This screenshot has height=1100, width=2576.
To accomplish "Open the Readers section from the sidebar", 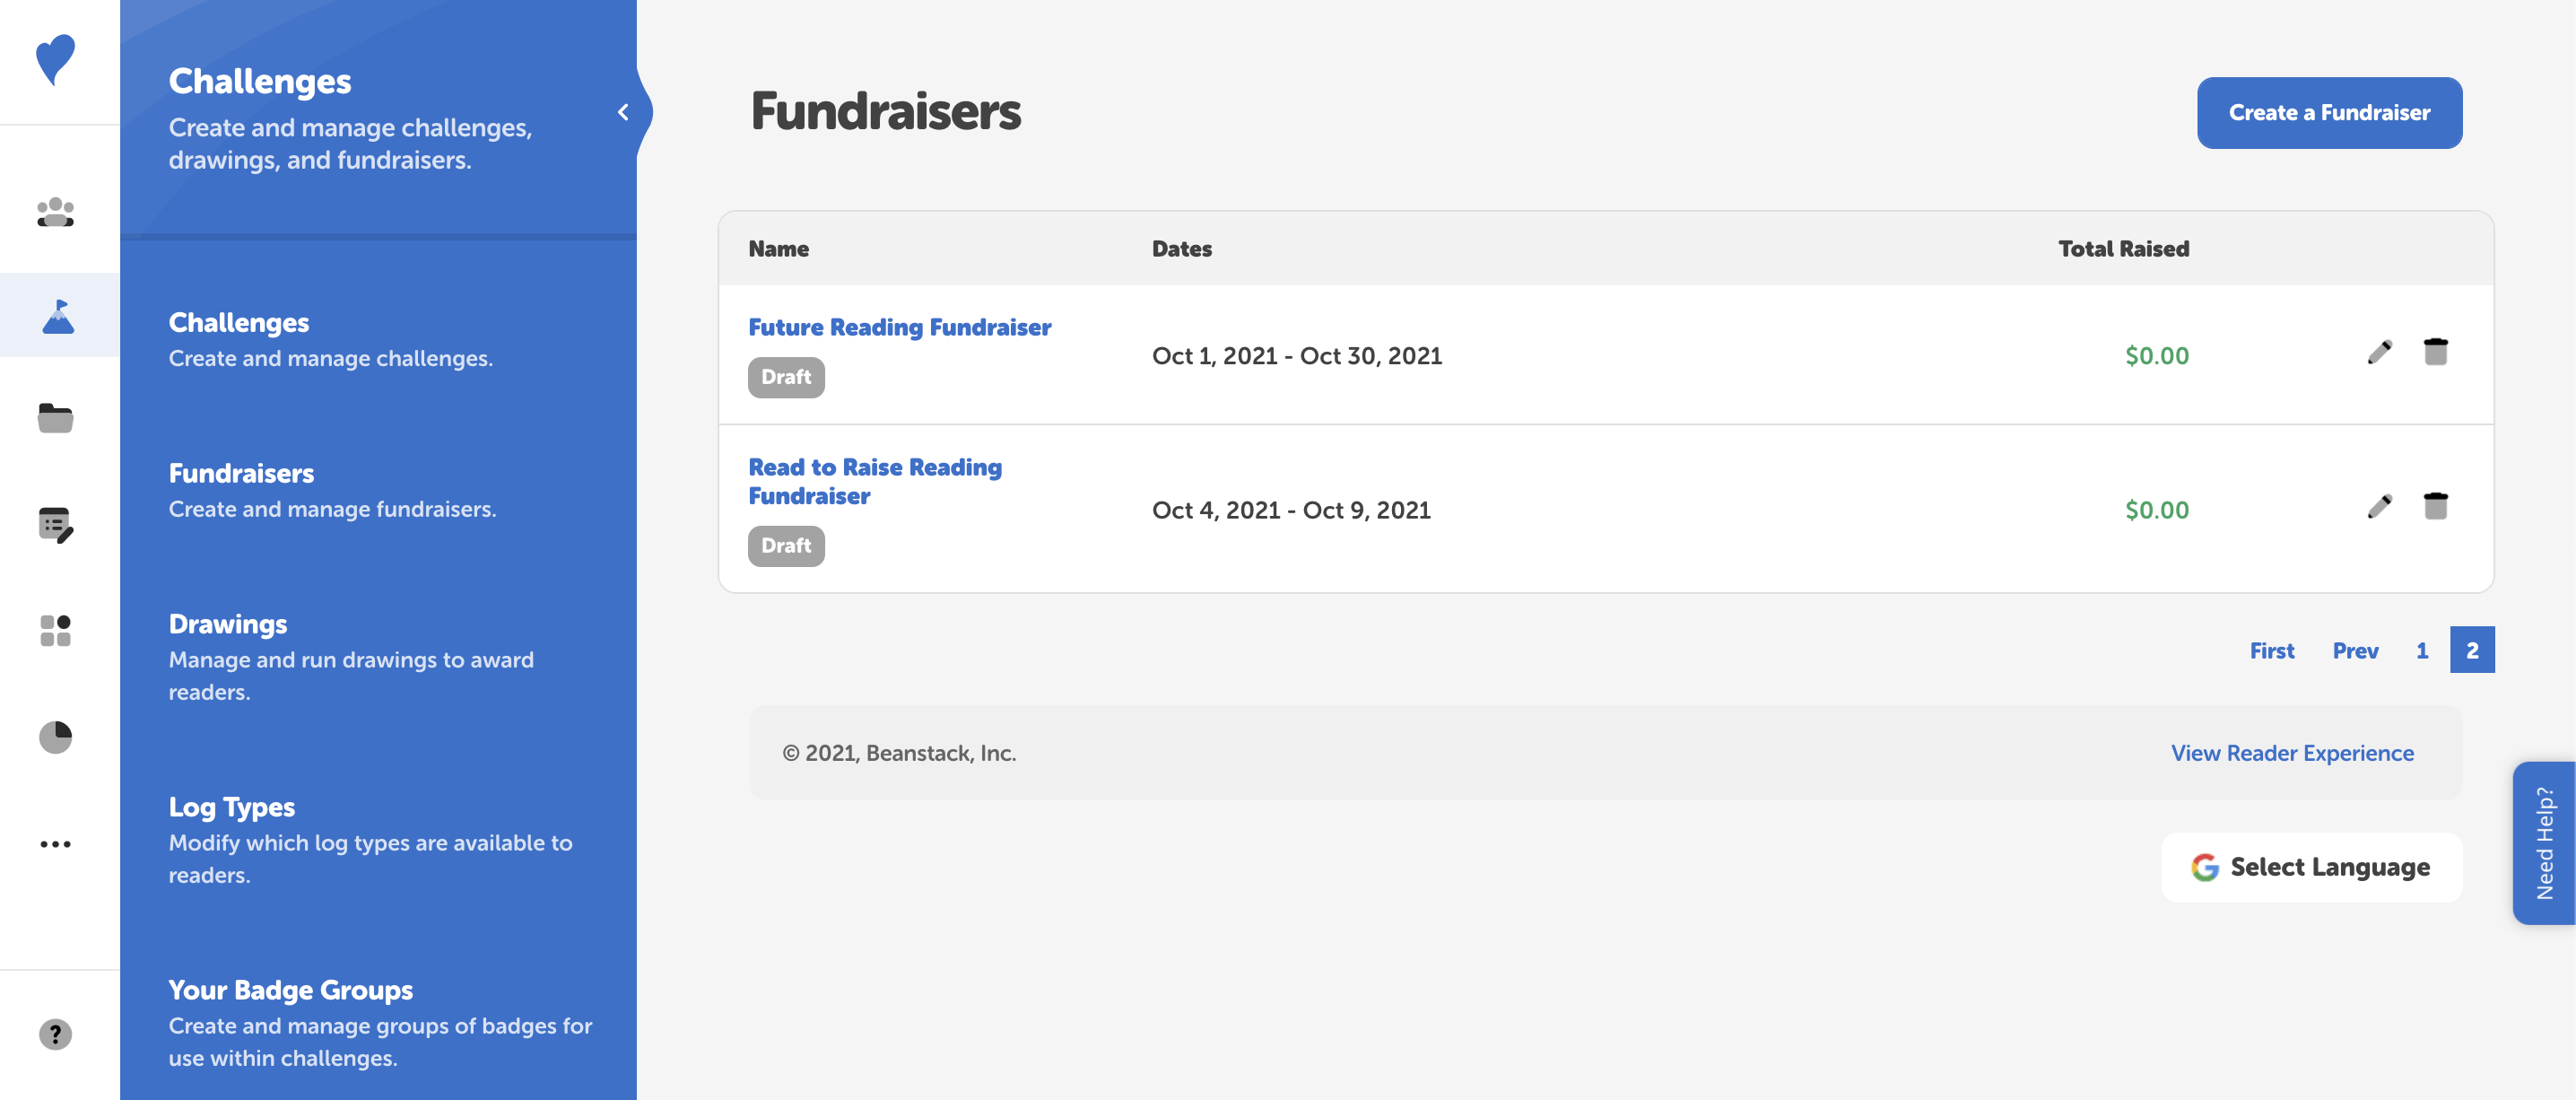I will point(57,211).
